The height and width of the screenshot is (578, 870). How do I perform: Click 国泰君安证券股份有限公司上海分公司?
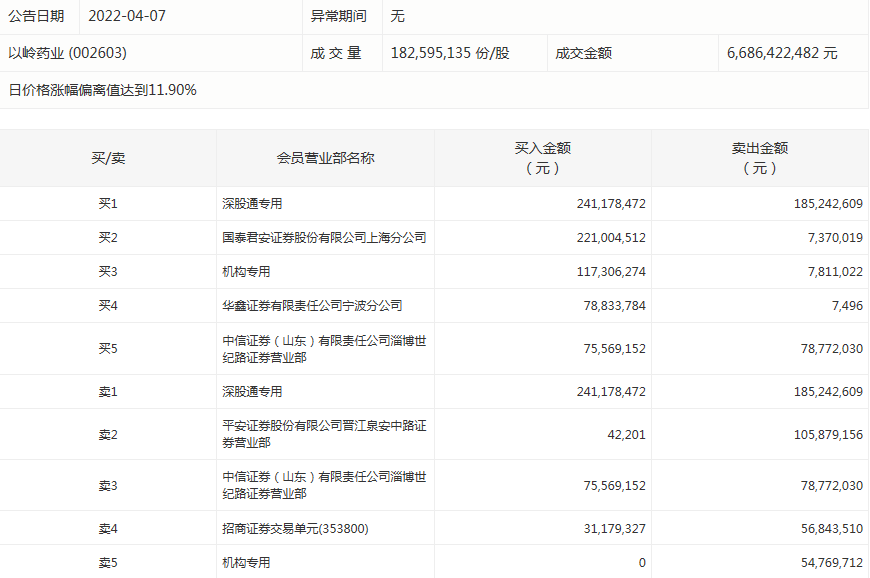tap(324, 238)
